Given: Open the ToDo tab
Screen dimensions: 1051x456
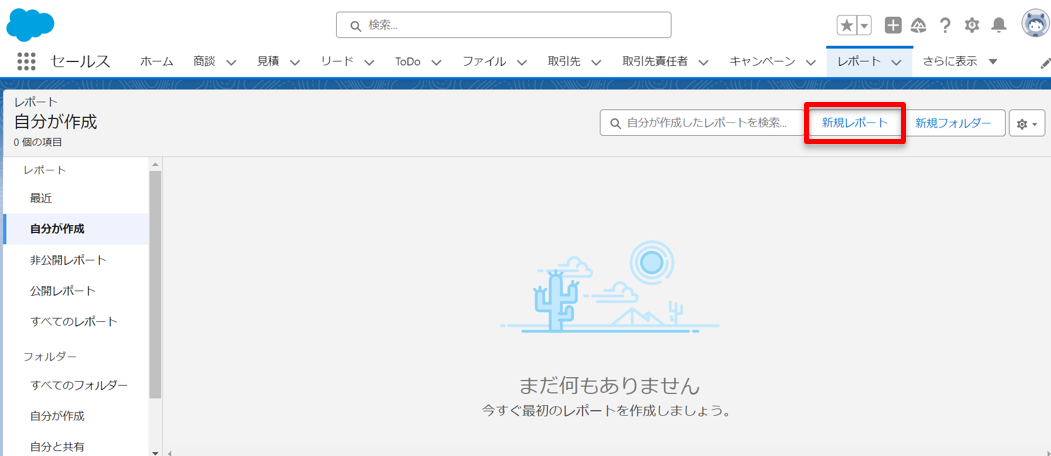Looking at the screenshot, I should click(x=408, y=62).
